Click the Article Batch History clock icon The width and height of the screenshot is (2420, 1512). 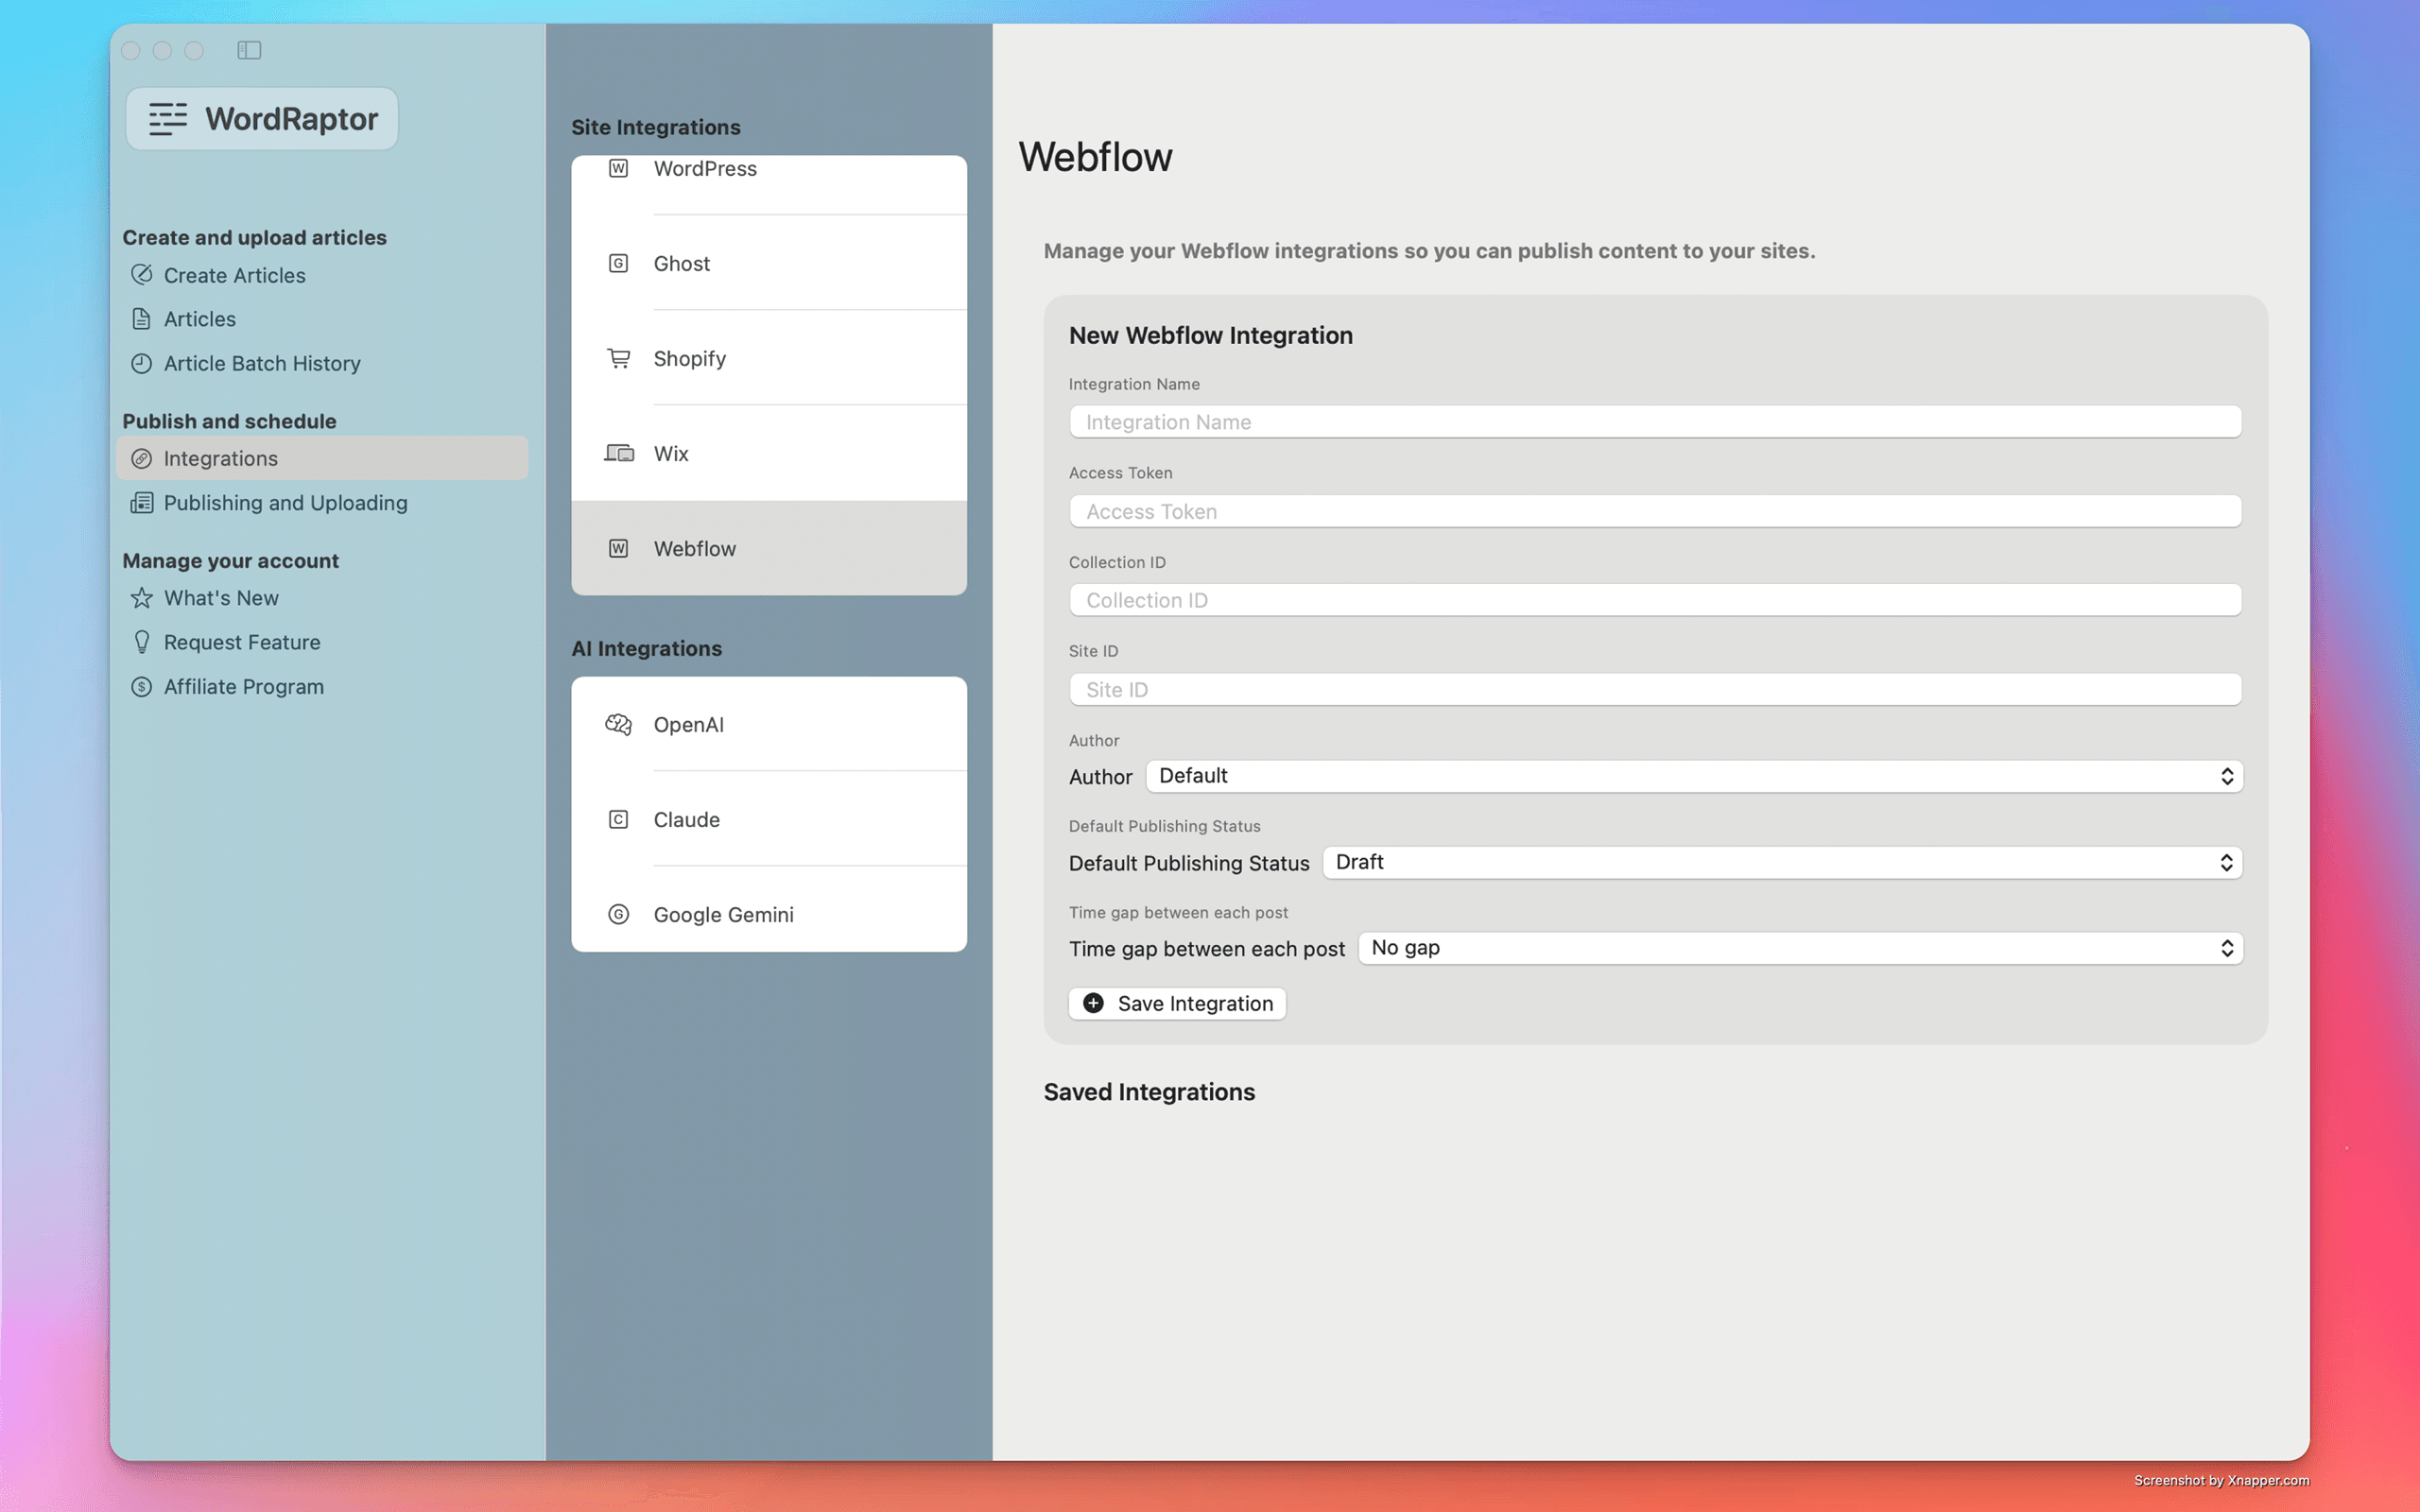[142, 363]
